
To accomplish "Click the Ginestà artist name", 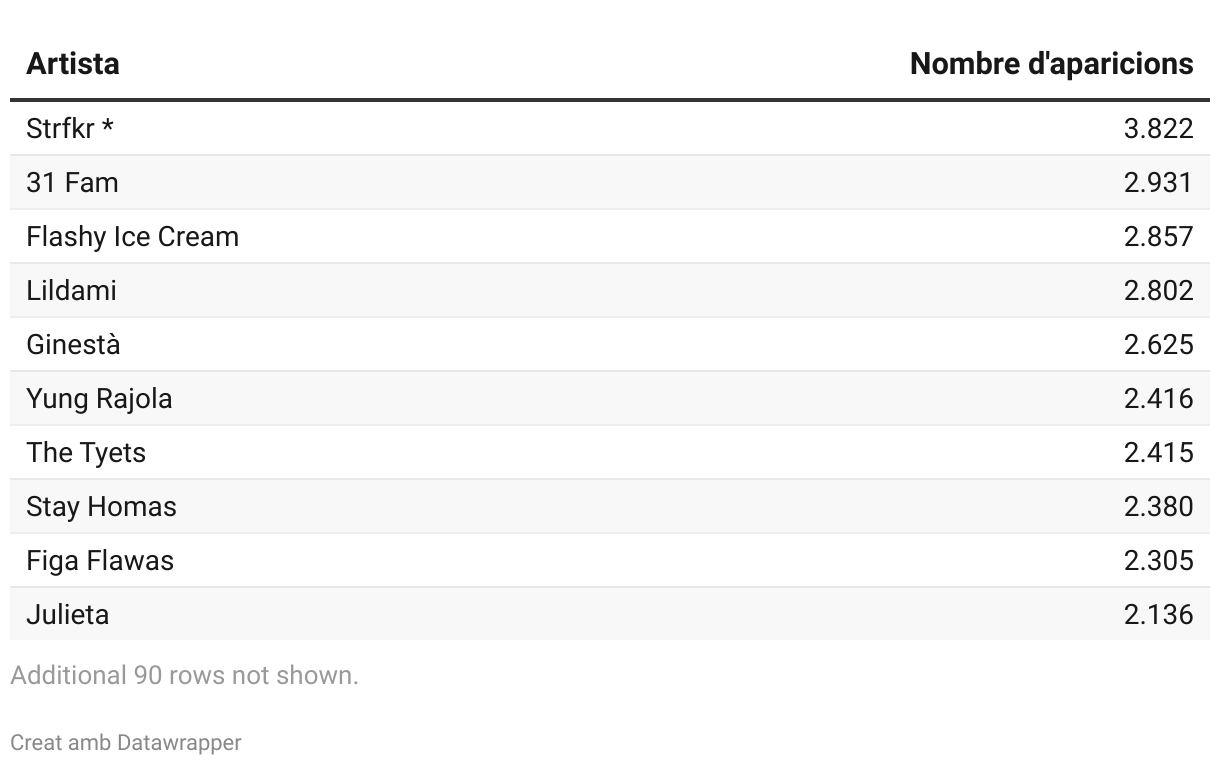I will [73, 345].
